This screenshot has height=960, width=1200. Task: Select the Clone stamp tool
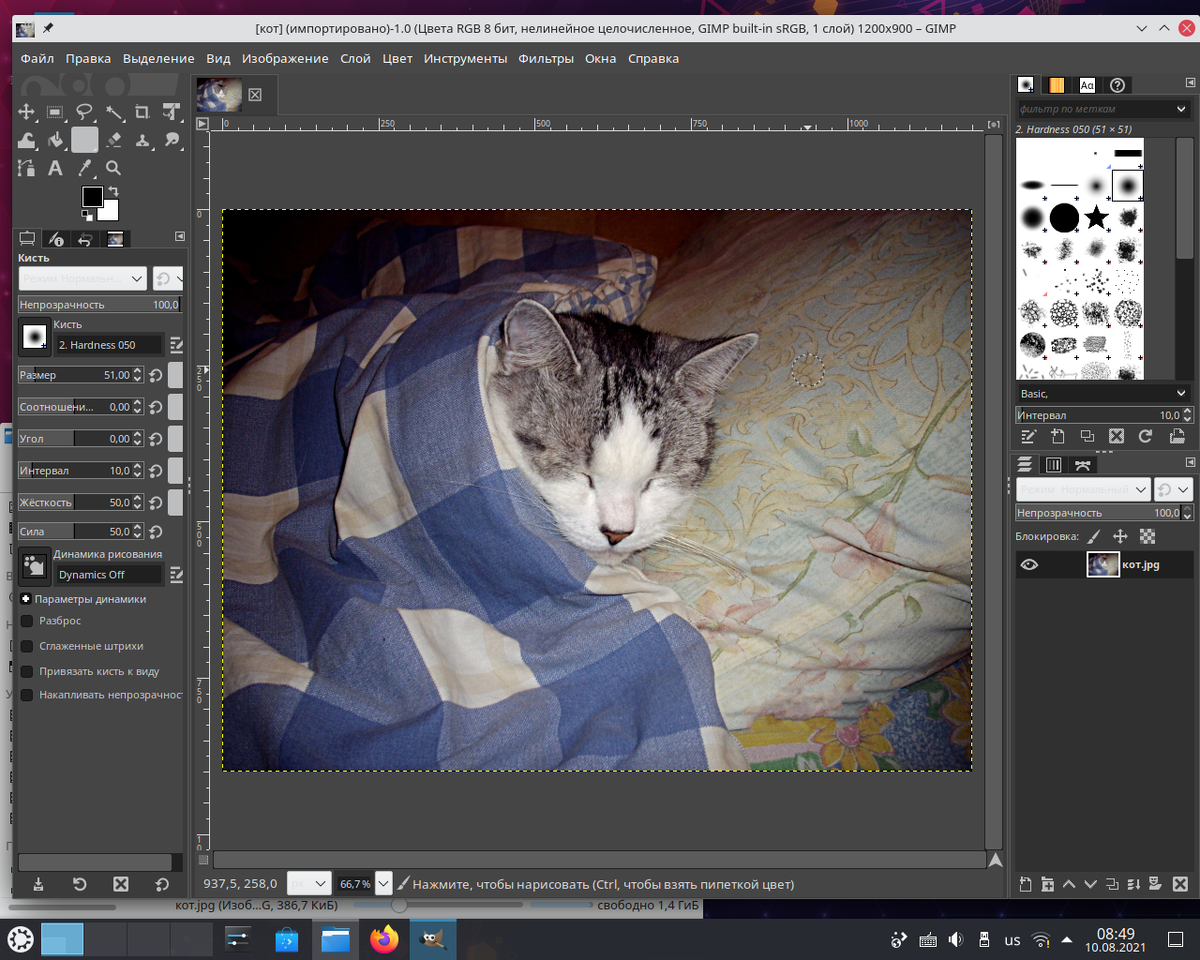tap(143, 140)
